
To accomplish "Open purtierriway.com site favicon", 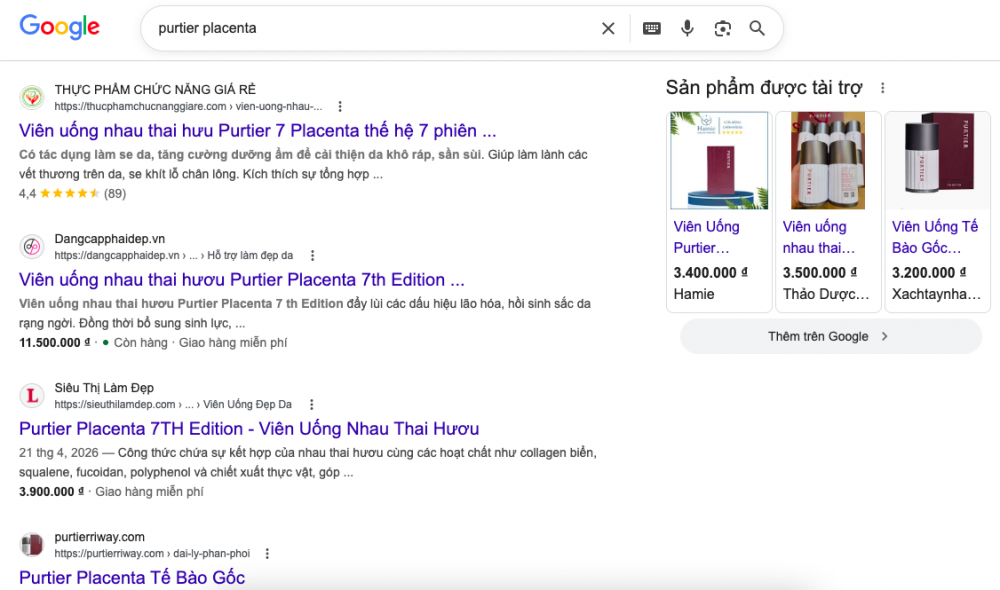I will point(32,545).
